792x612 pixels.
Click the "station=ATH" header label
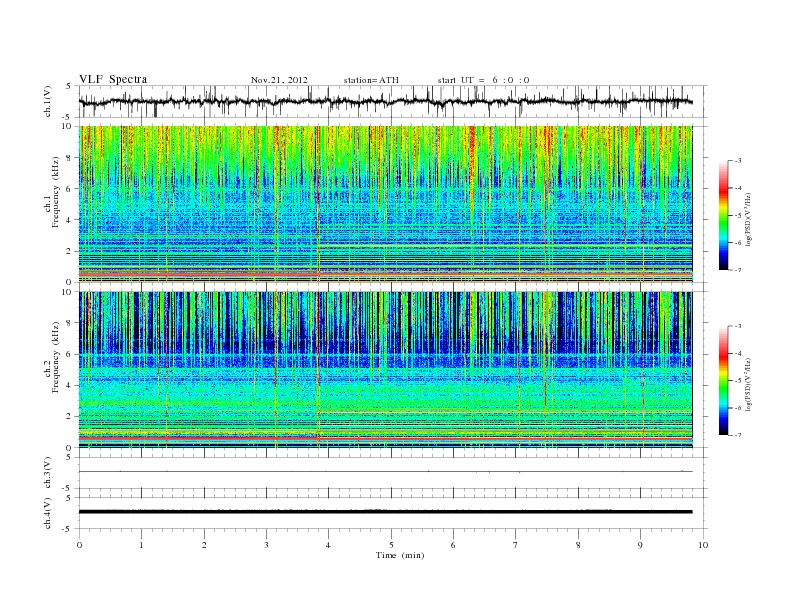pos(371,80)
